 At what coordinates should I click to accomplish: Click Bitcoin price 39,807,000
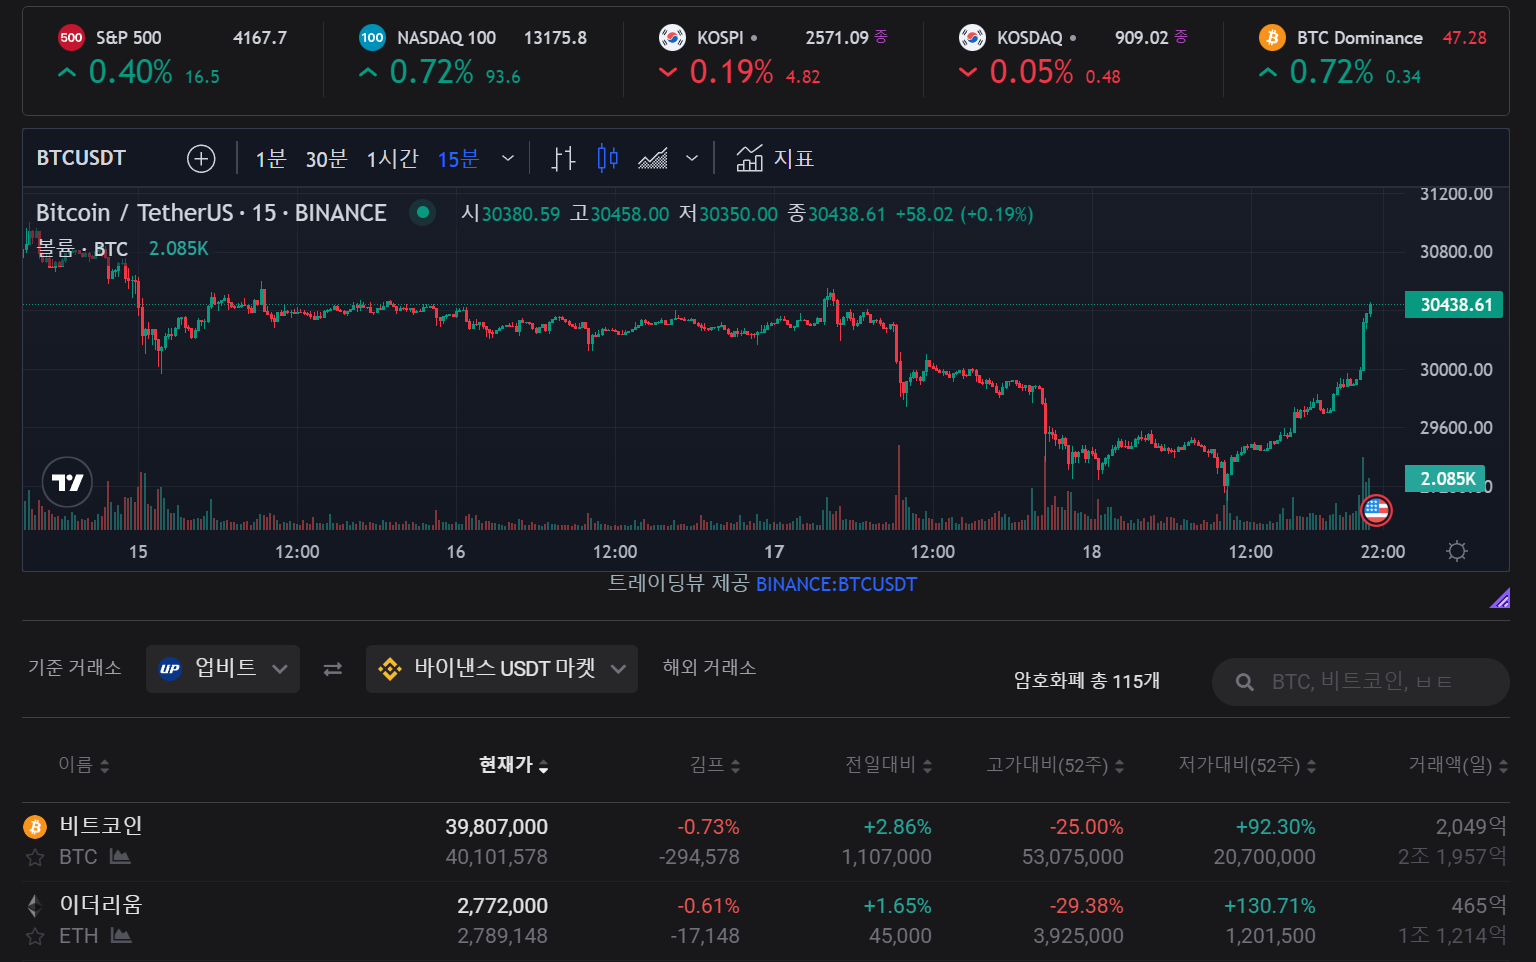tap(497, 827)
